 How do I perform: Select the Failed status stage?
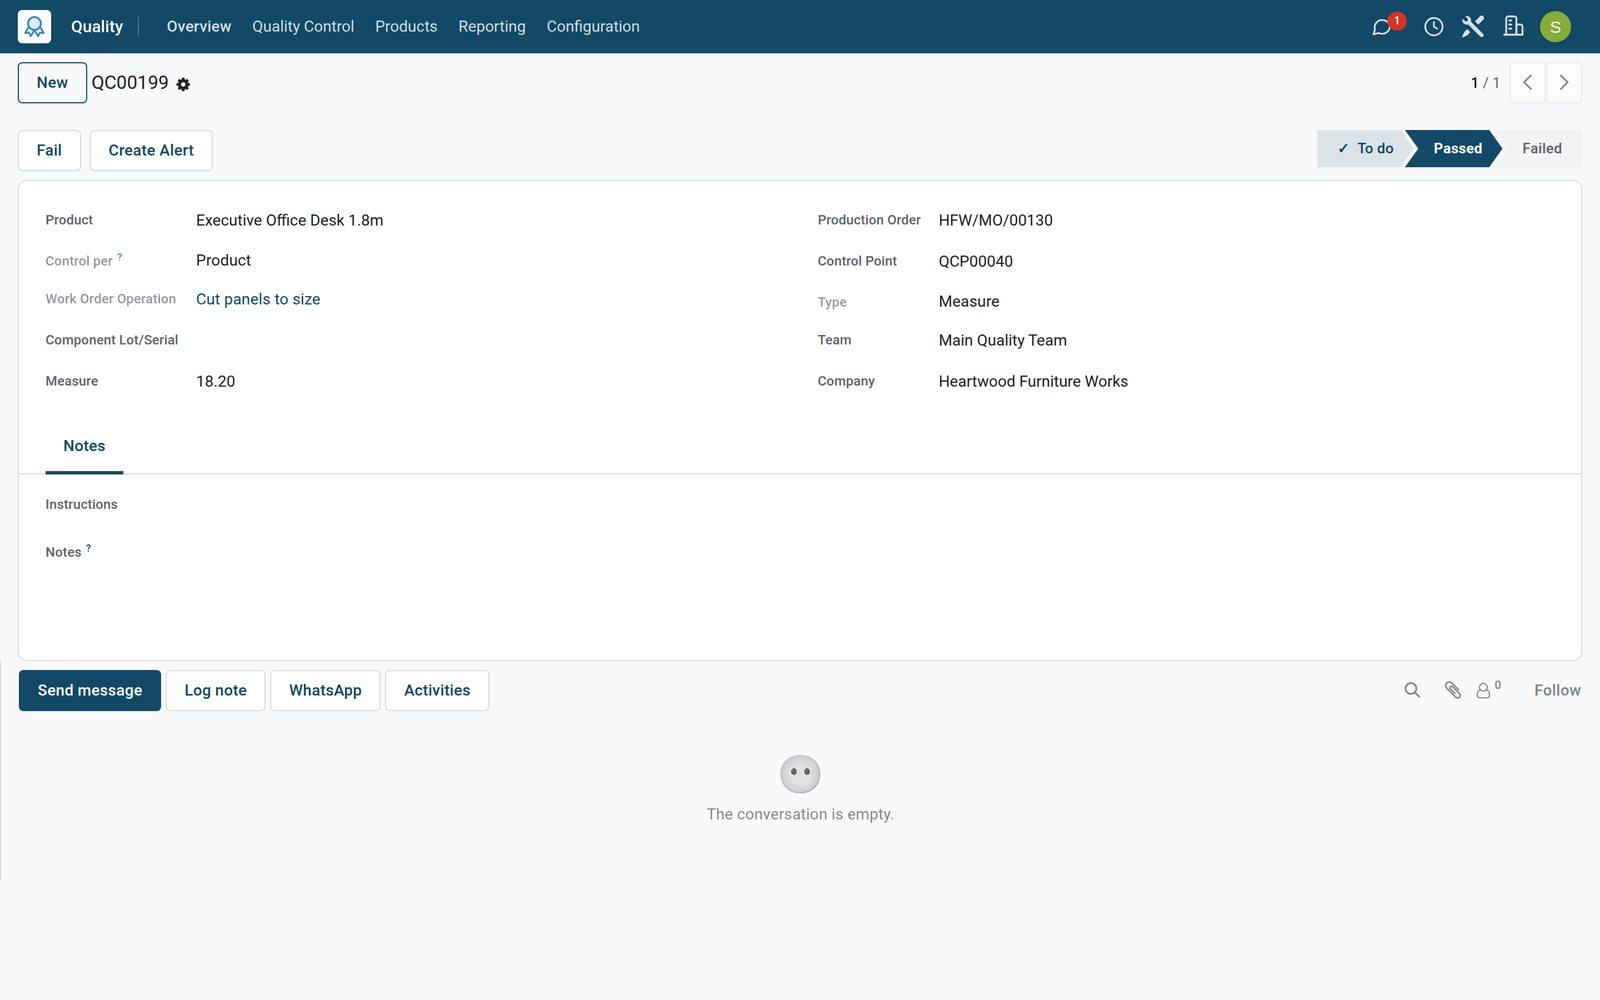coord(1541,148)
